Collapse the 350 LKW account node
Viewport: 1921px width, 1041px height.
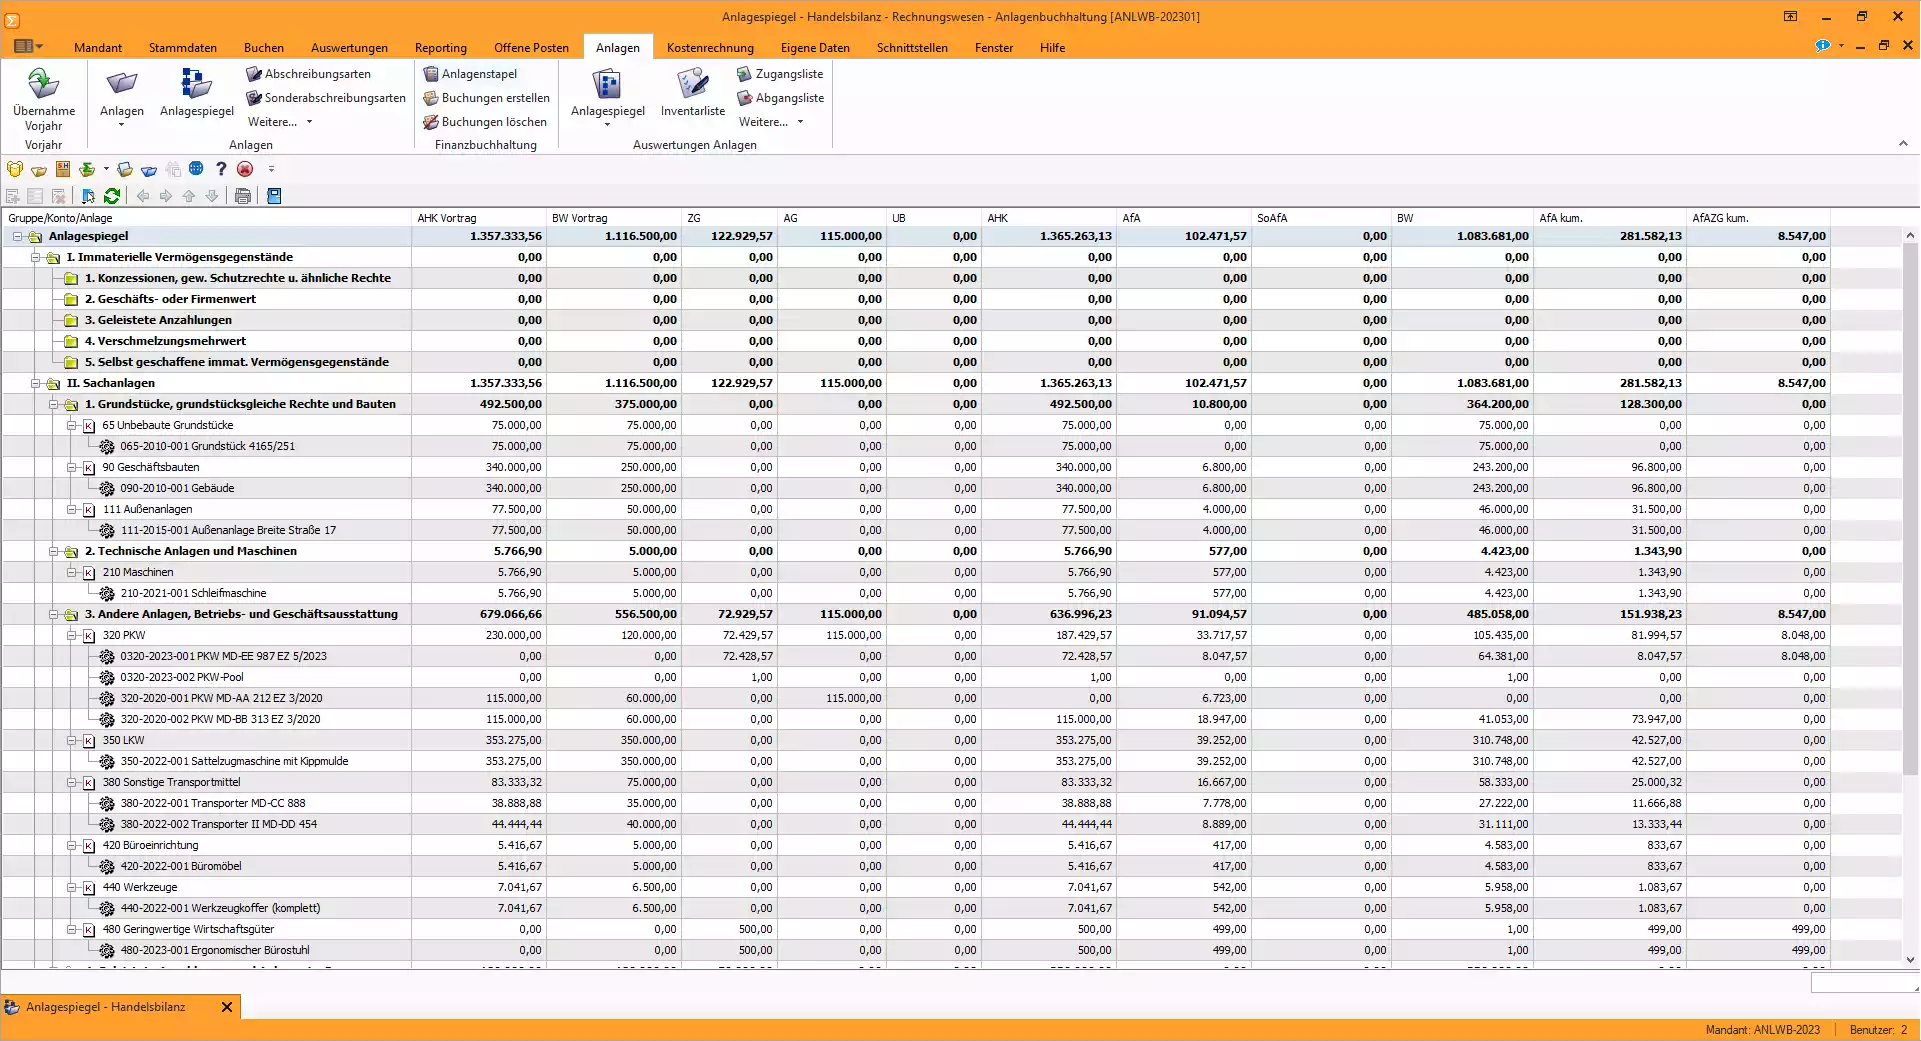pos(71,741)
